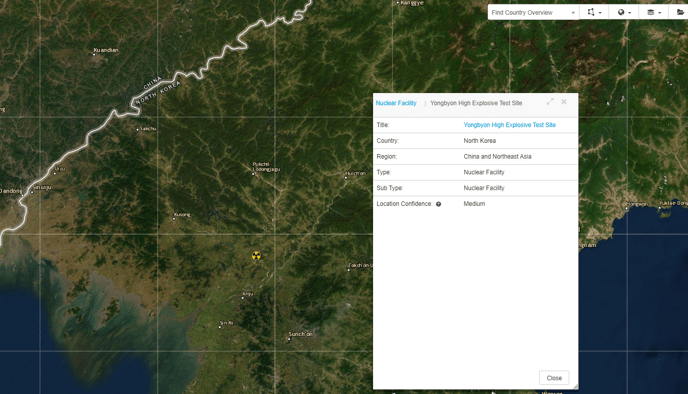Screen dimensions: 688x394
Task: Click the Kusong city label on map
Action: (x=182, y=215)
